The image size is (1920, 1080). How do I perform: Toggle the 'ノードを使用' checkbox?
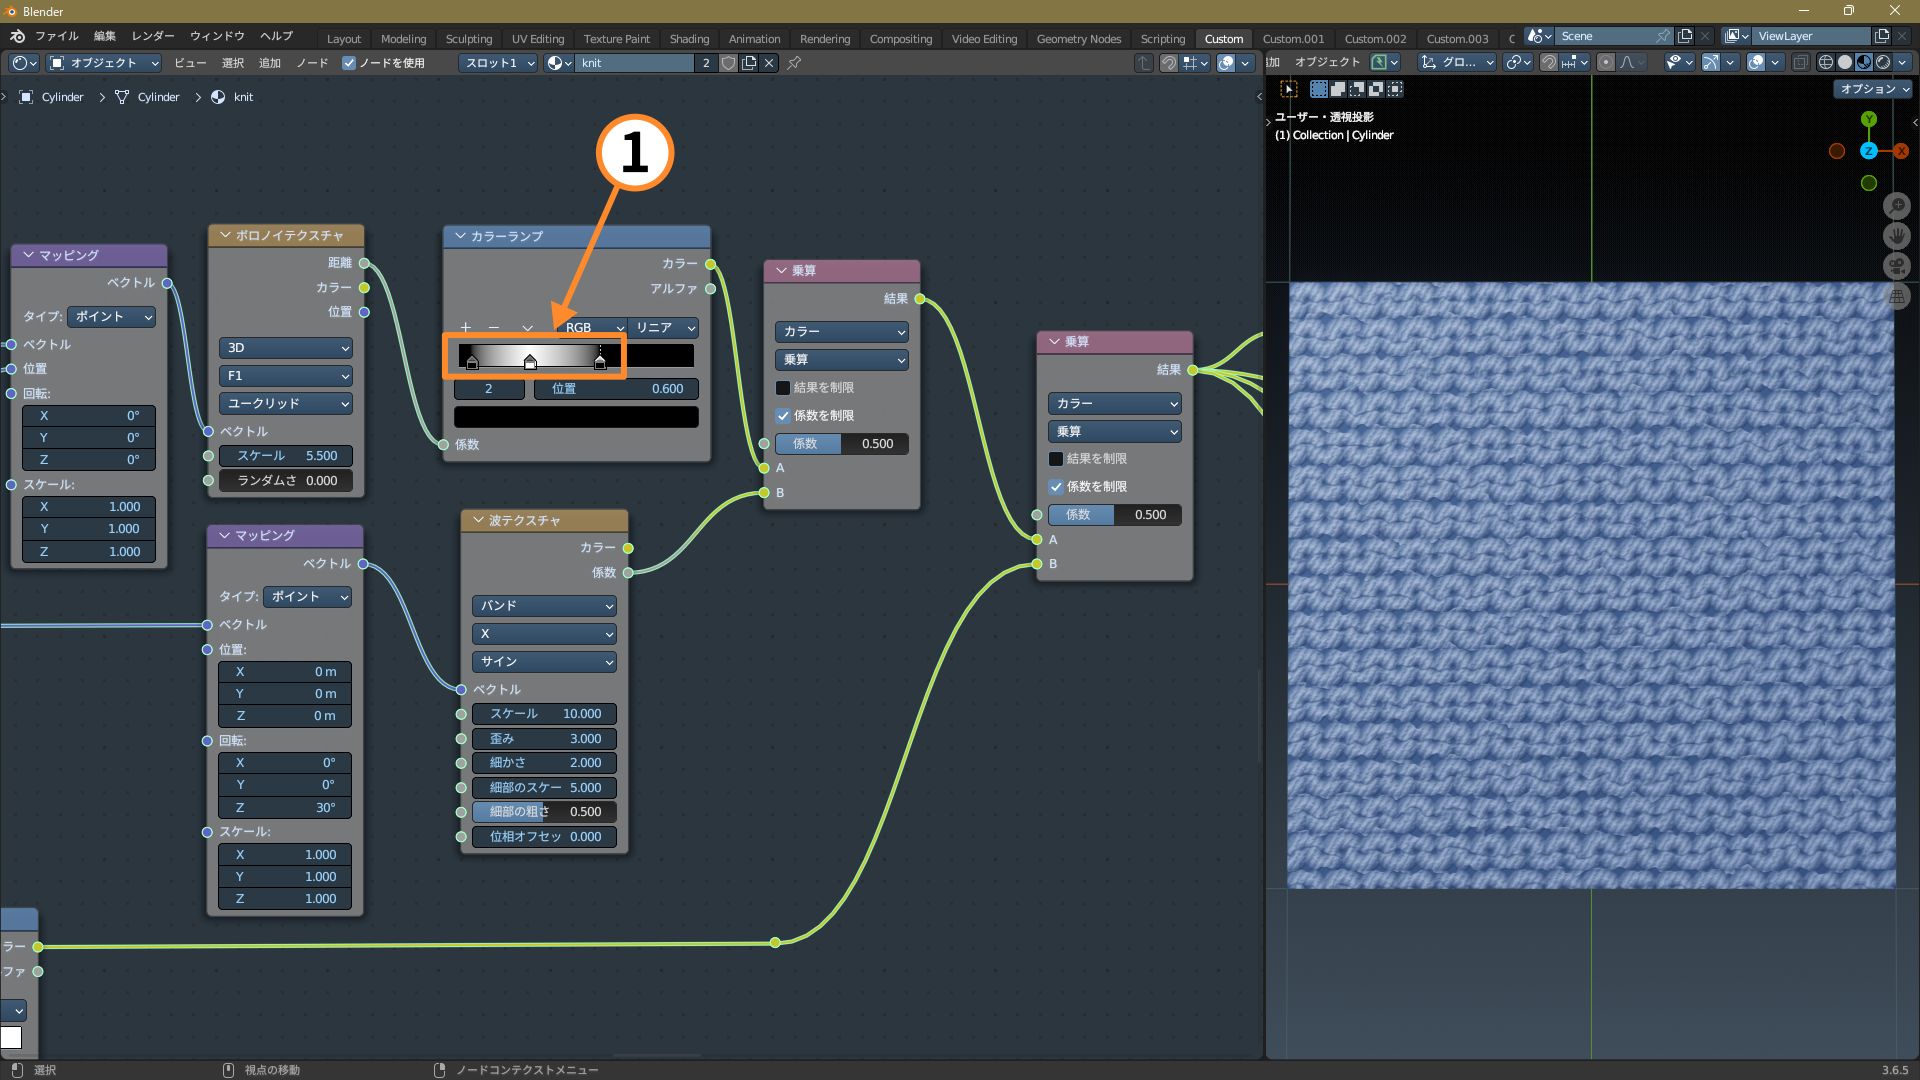pyautogui.click(x=349, y=63)
